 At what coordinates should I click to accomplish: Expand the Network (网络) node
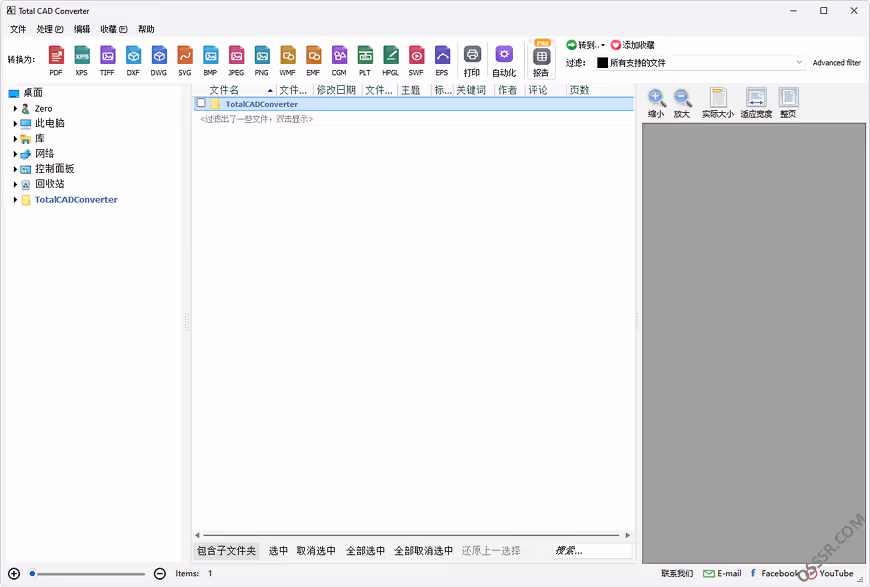[15, 154]
